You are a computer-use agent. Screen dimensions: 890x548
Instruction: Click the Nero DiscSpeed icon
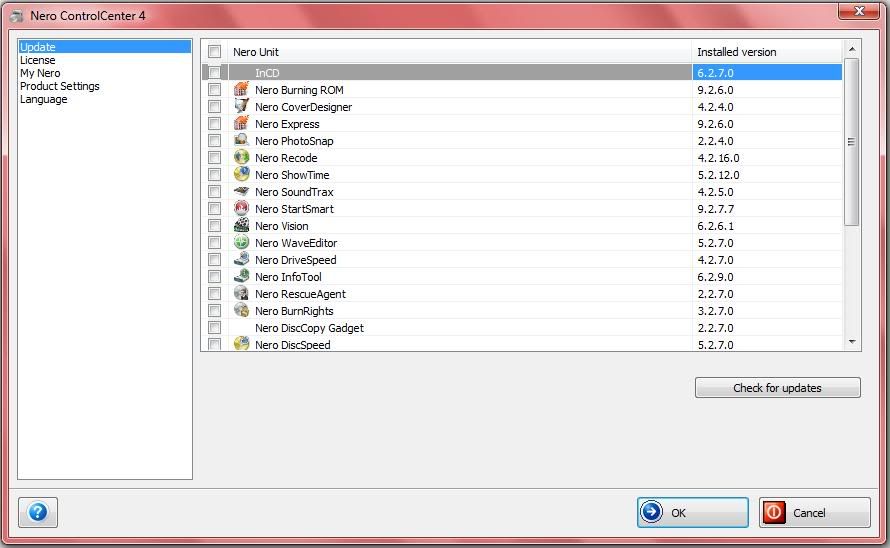(241, 344)
